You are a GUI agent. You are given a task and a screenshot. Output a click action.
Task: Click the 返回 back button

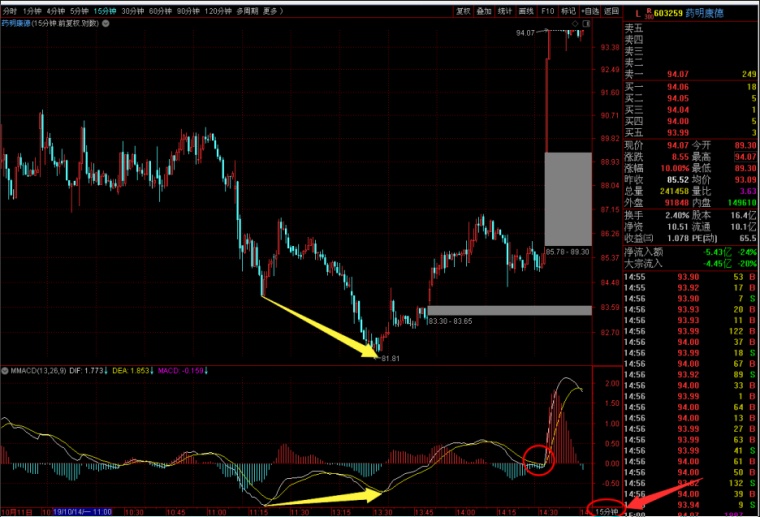coord(612,11)
